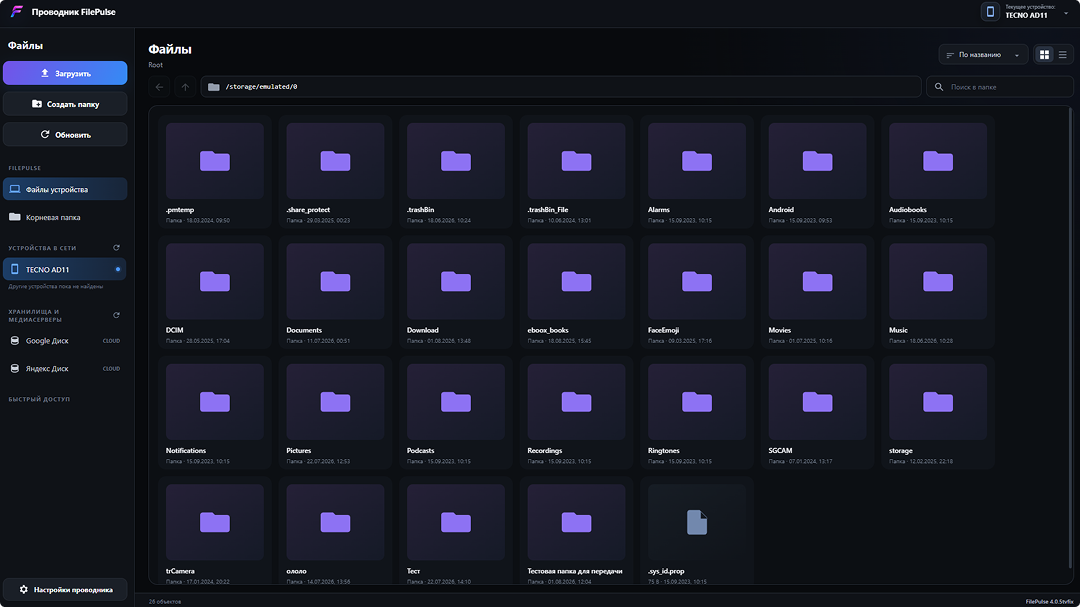
Task: Click the 'Загрузить' upload button
Action: tap(65, 73)
